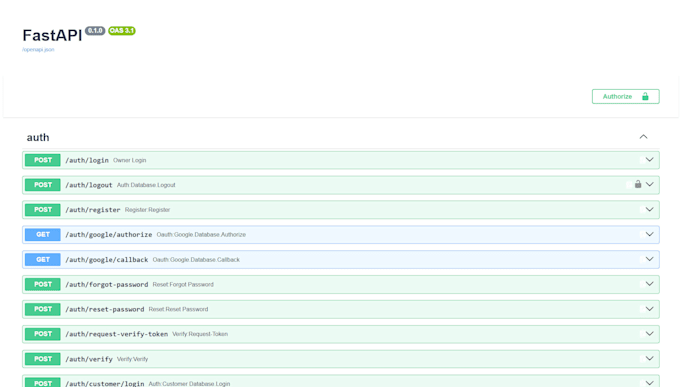Screen dimensions: 680x387
Task: Click the OAS 3.1 badge
Action: (x=122, y=30)
